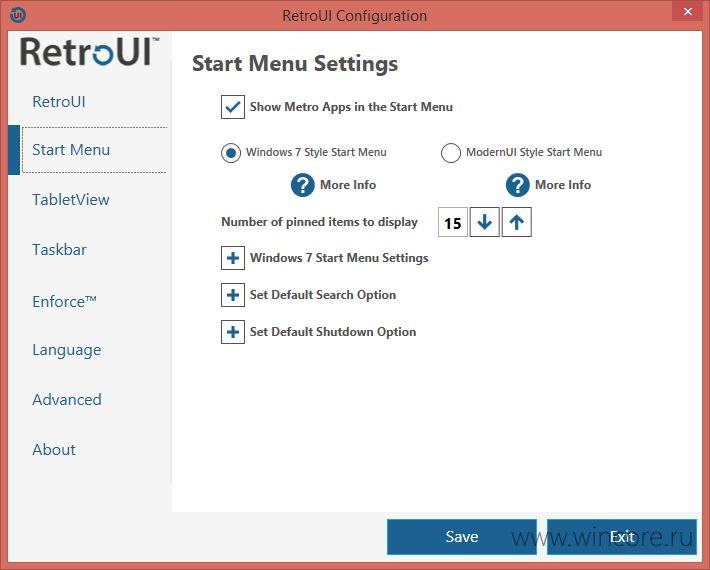Image resolution: width=710 pixels, height=570 pixels.
Task: Select ModernUI Style Start Menu radio
Action: coord(451,153)
